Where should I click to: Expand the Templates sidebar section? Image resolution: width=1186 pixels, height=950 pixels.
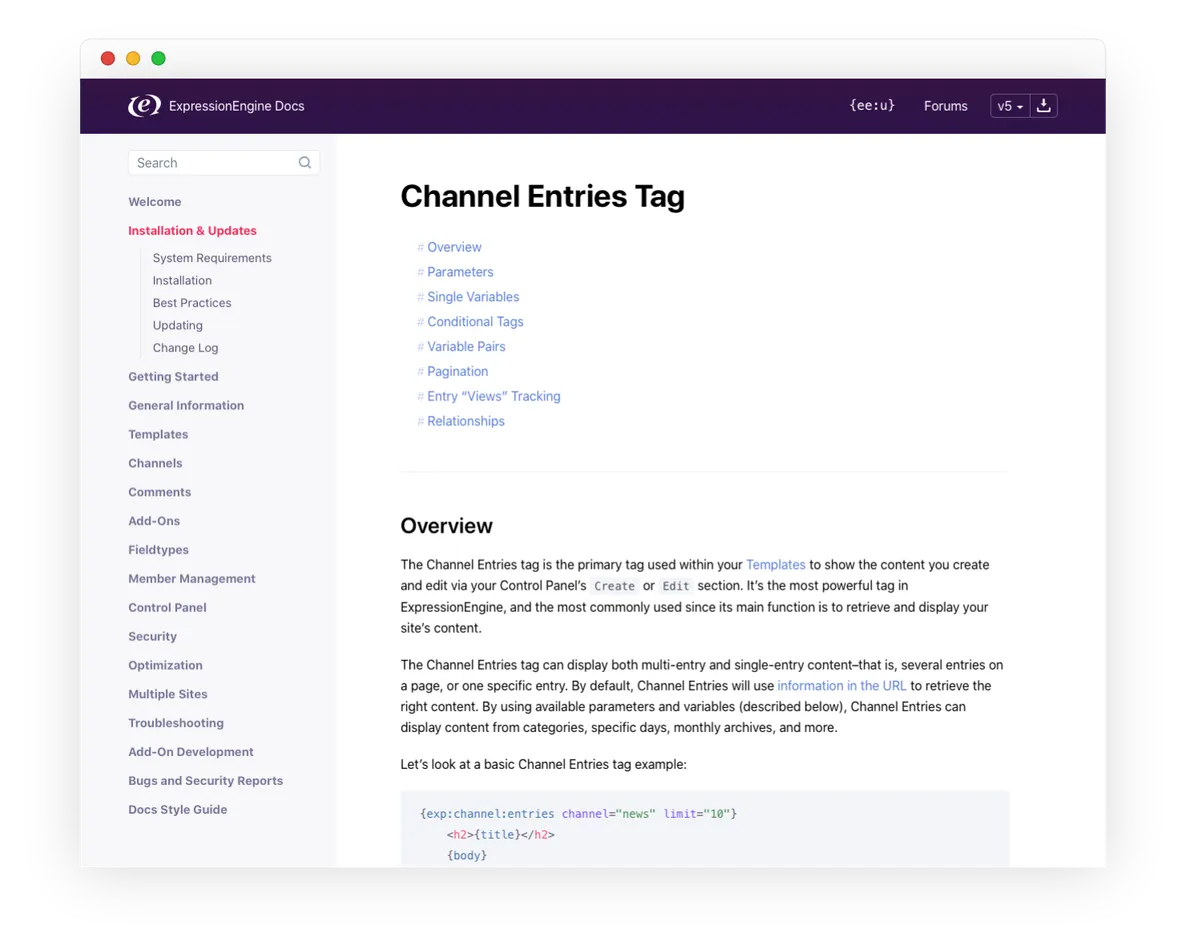[x=158, y=435]
